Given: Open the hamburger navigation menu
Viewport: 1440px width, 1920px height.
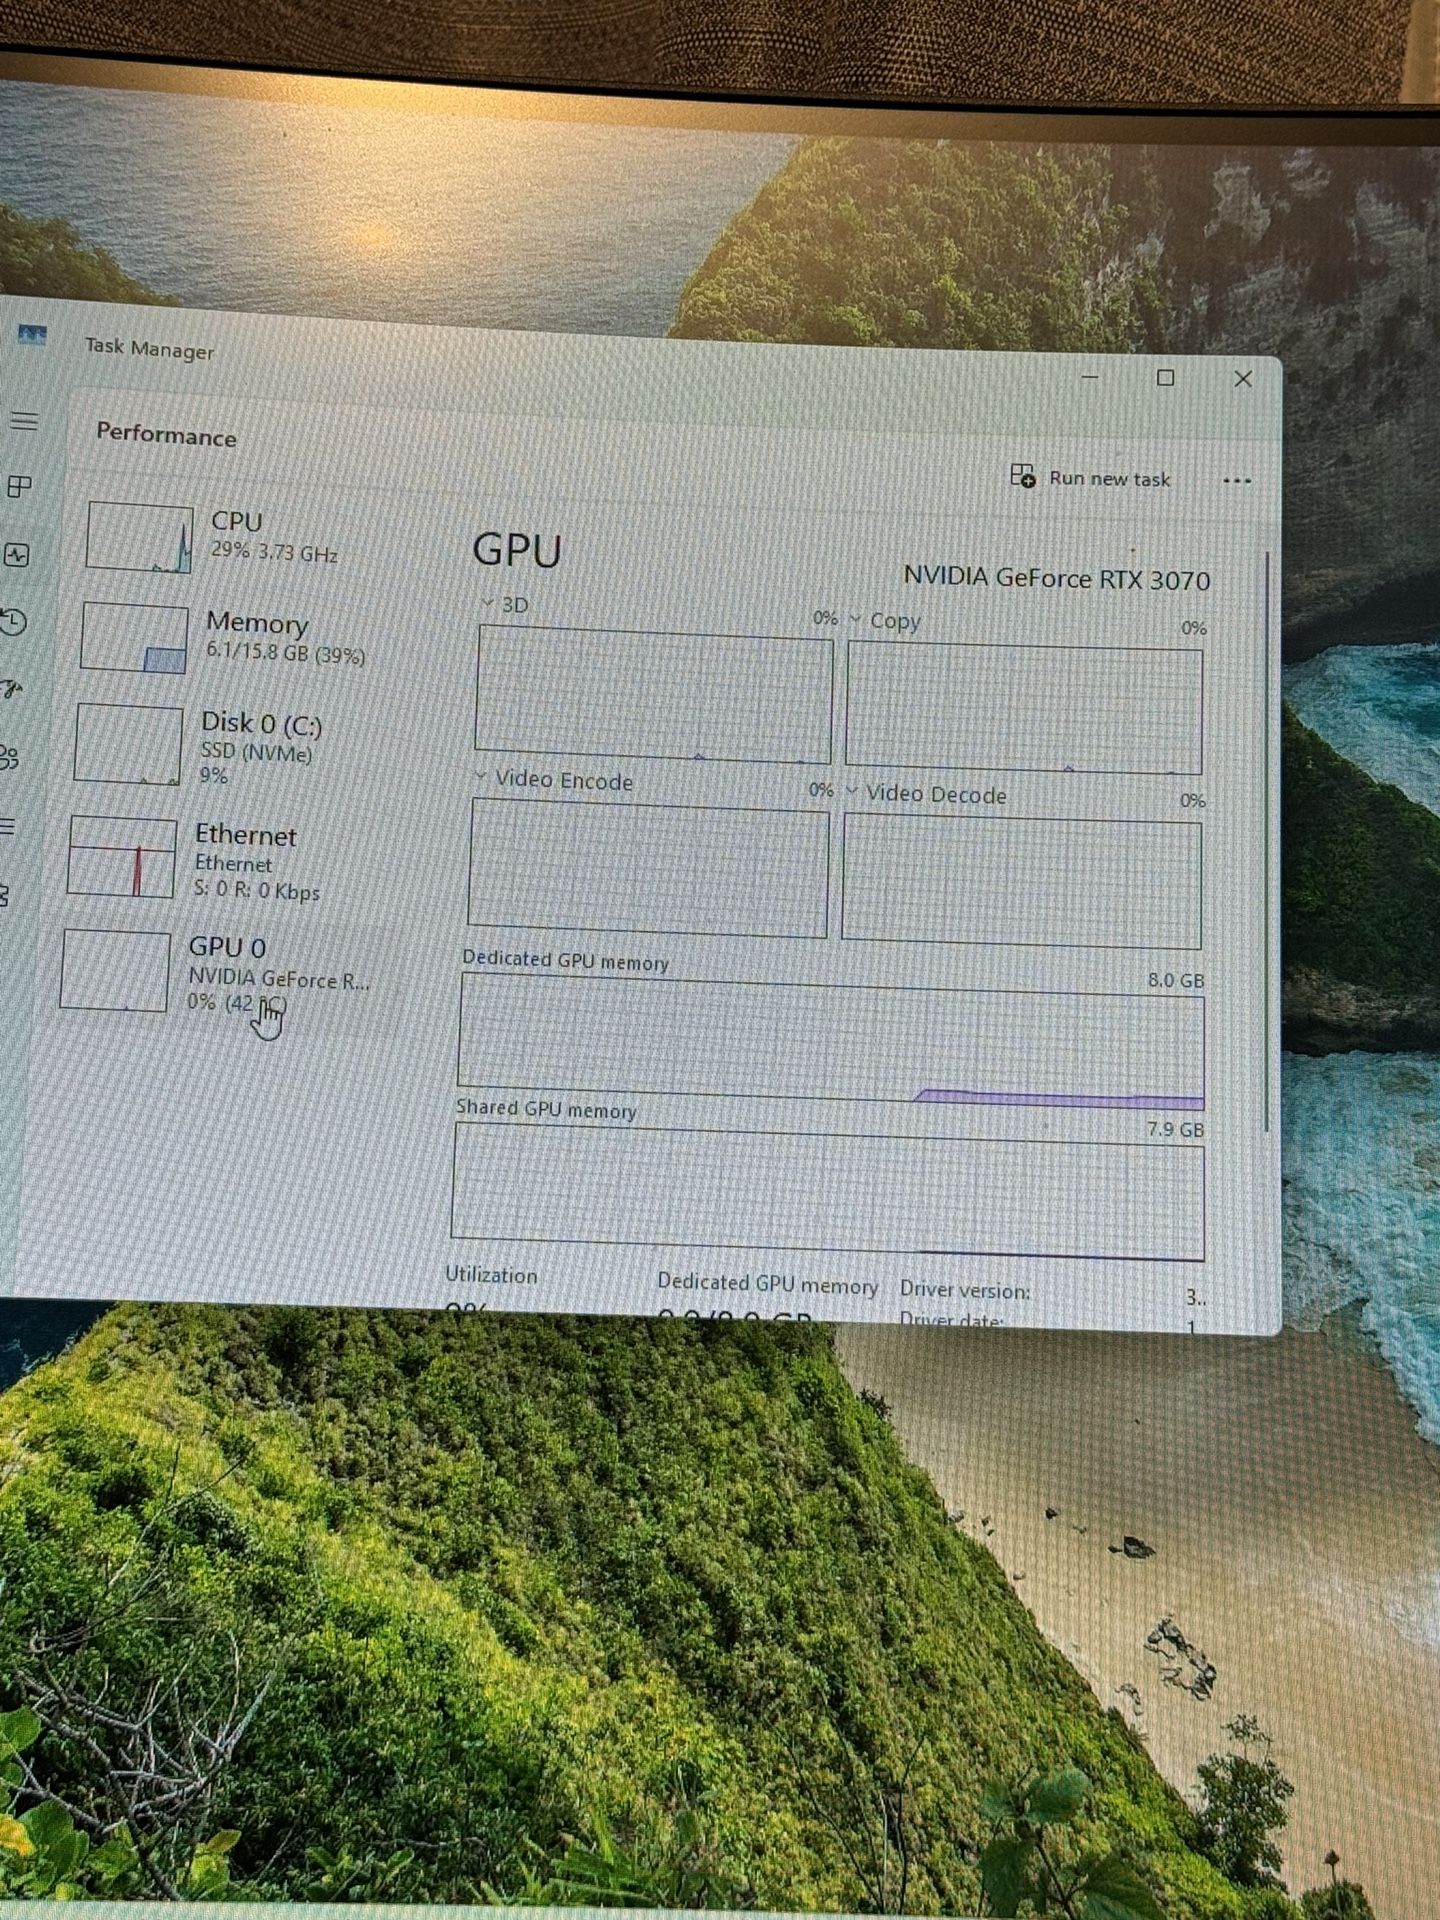Looking at the screenshot, I should (24, 421).
